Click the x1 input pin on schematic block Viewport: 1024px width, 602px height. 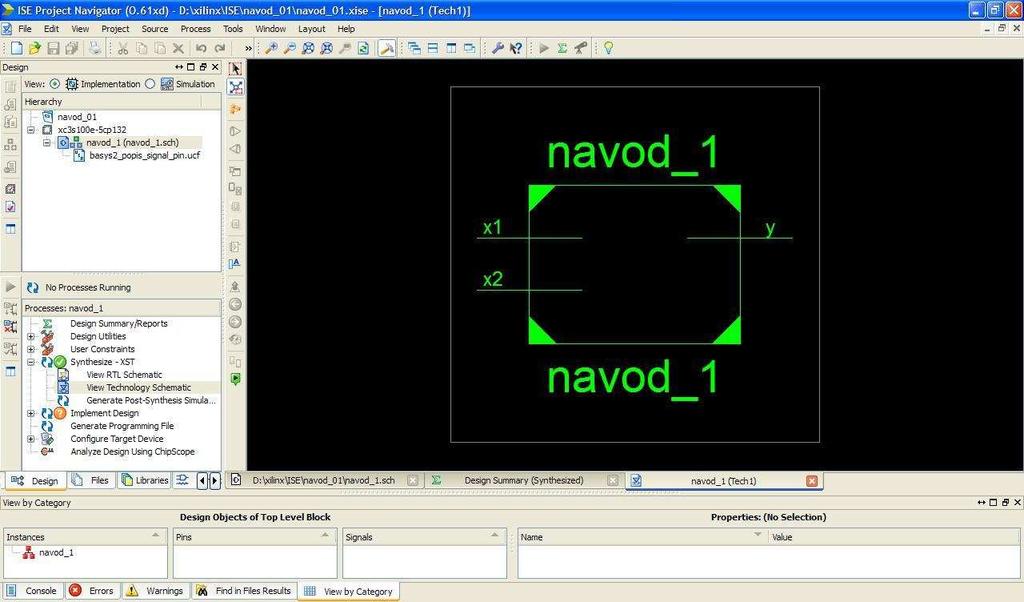click(x=529, y=238)
